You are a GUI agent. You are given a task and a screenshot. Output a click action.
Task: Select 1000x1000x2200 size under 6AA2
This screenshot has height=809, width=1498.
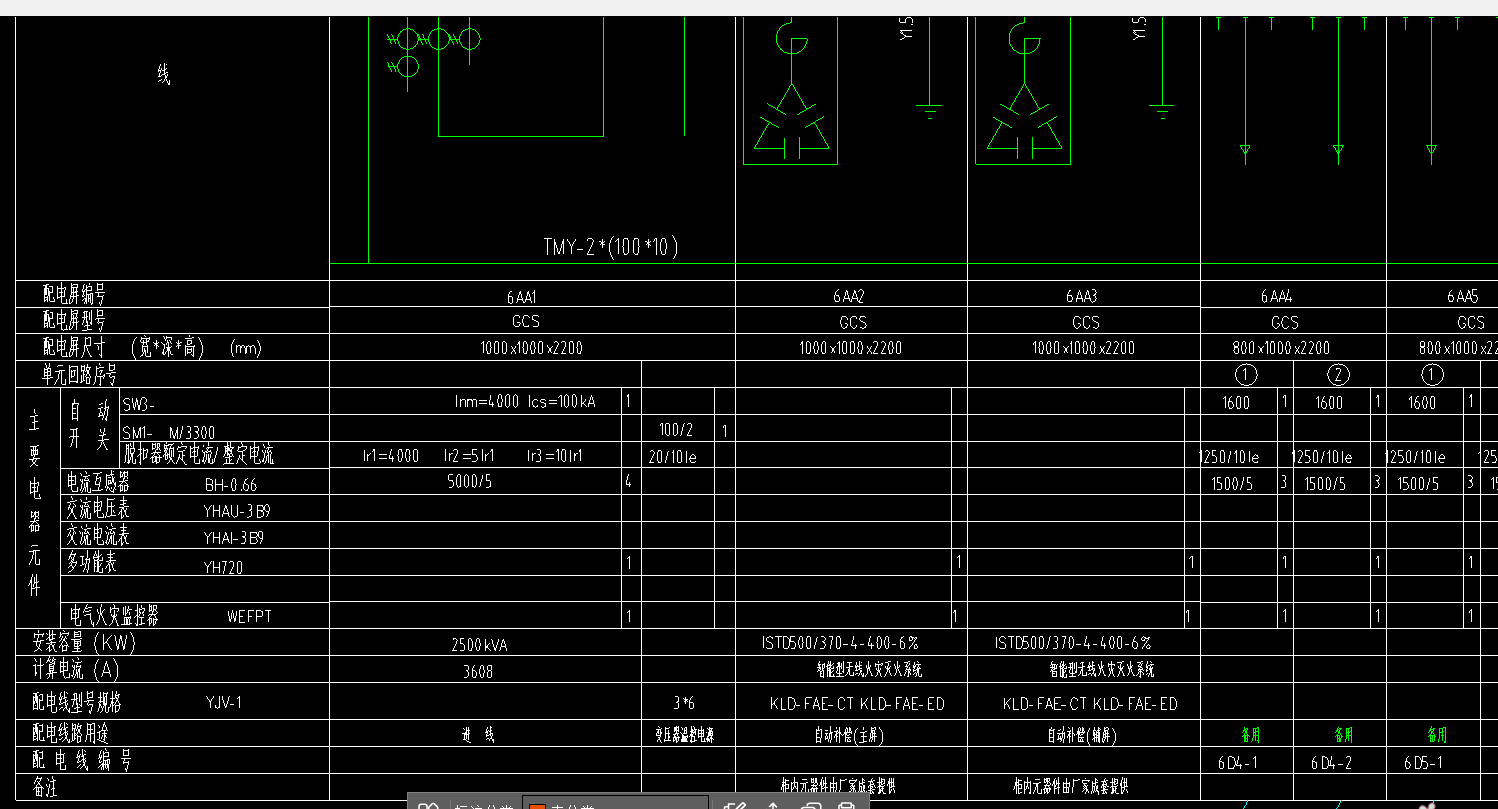pos(851,348)
